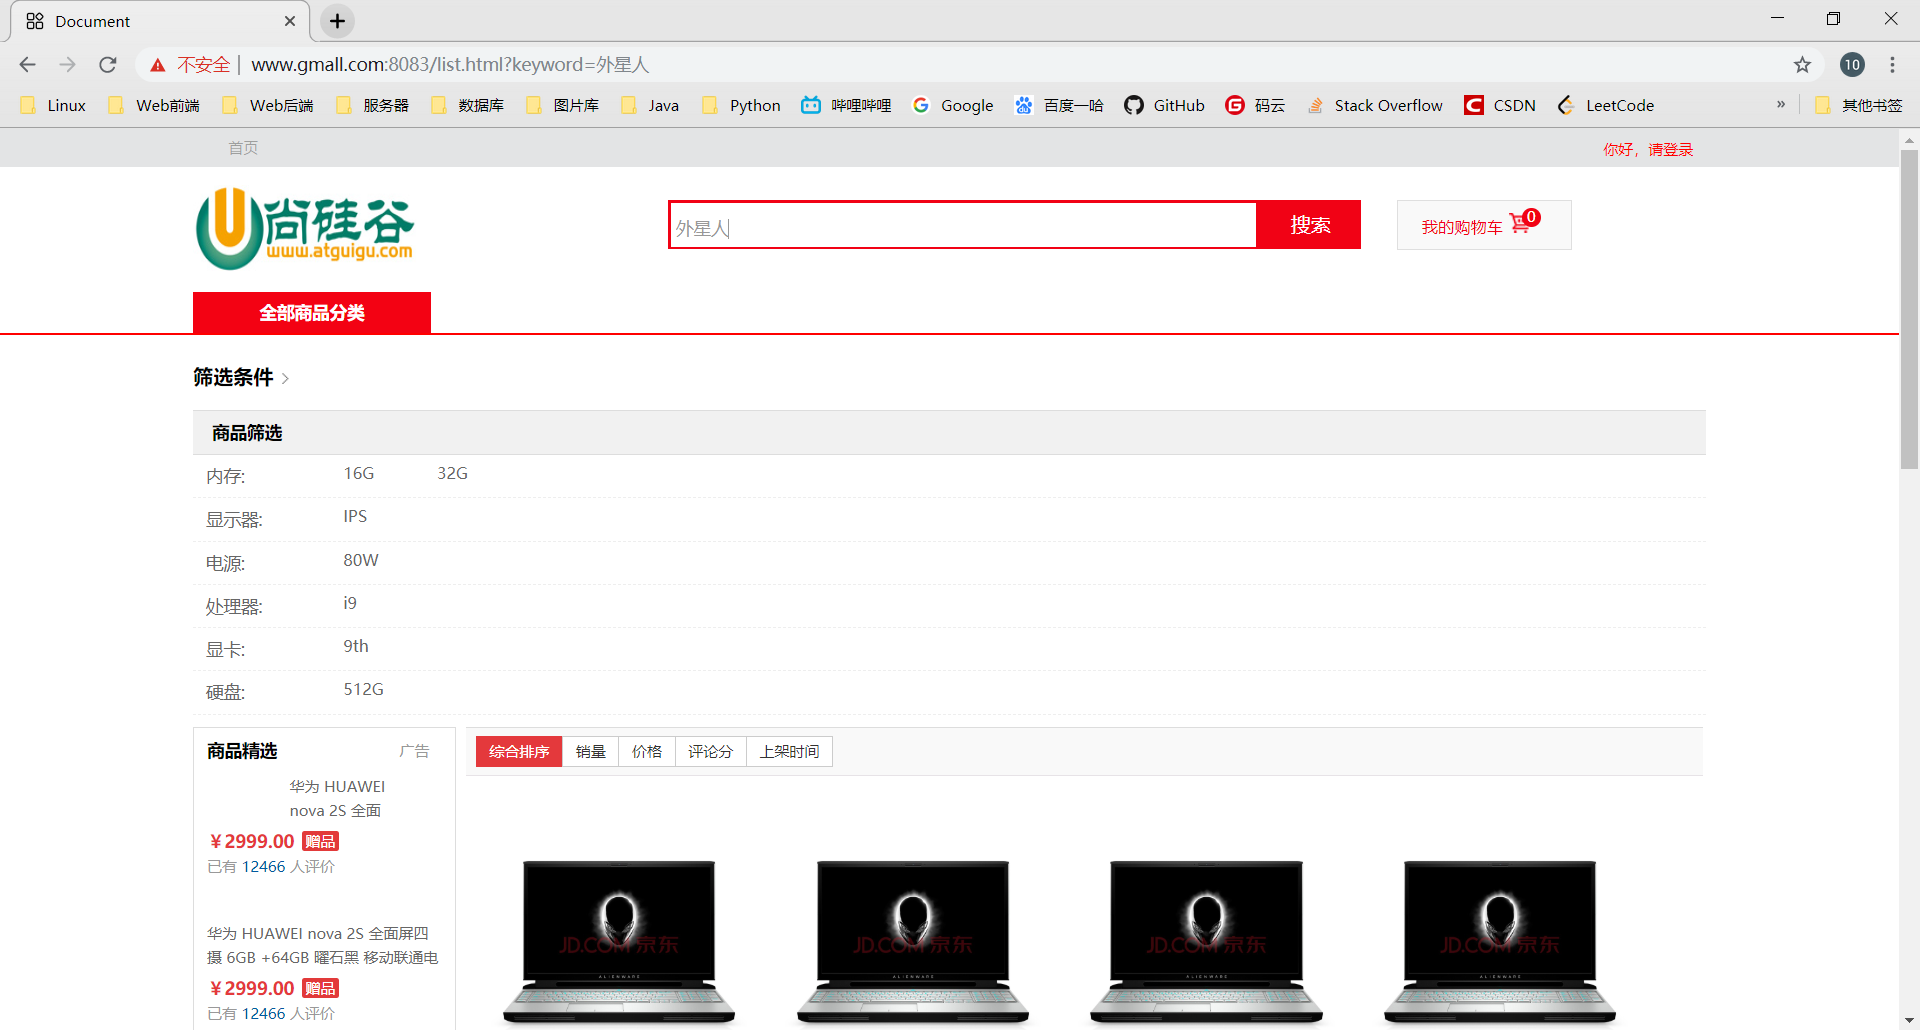Viewport: 1920px width, 1030px height.
Task: Open 全部商品分类 category menu
Action: pos(312,313)
